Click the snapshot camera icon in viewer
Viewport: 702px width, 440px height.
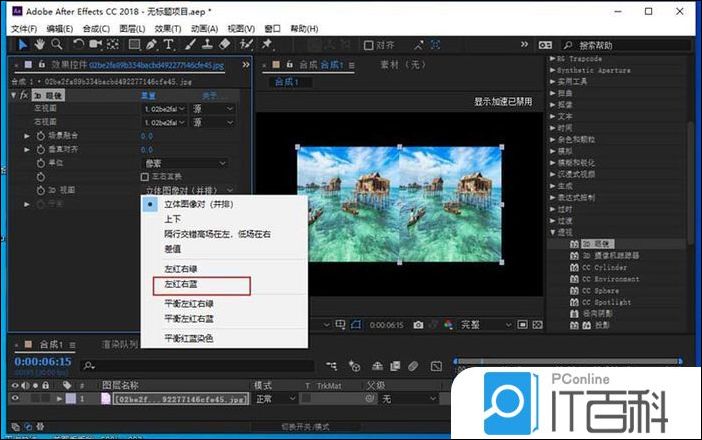click(418, 325)
